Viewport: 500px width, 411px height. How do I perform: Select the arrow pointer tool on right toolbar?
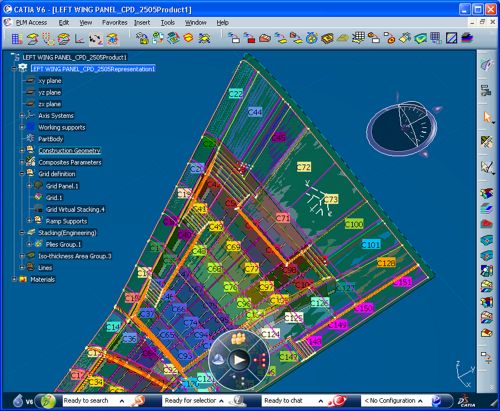coord(487,117)
